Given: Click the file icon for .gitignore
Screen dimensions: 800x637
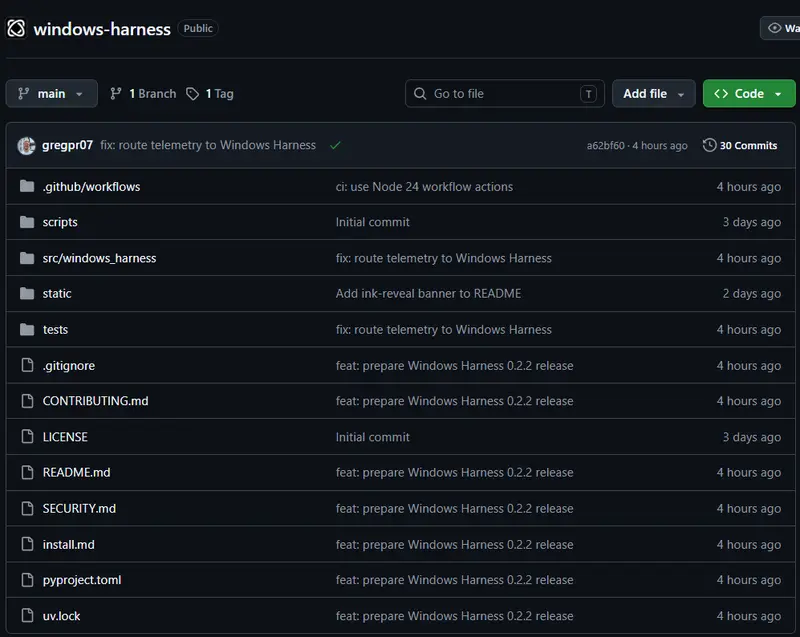Looking at the screenshot, I should click(27, 365).
